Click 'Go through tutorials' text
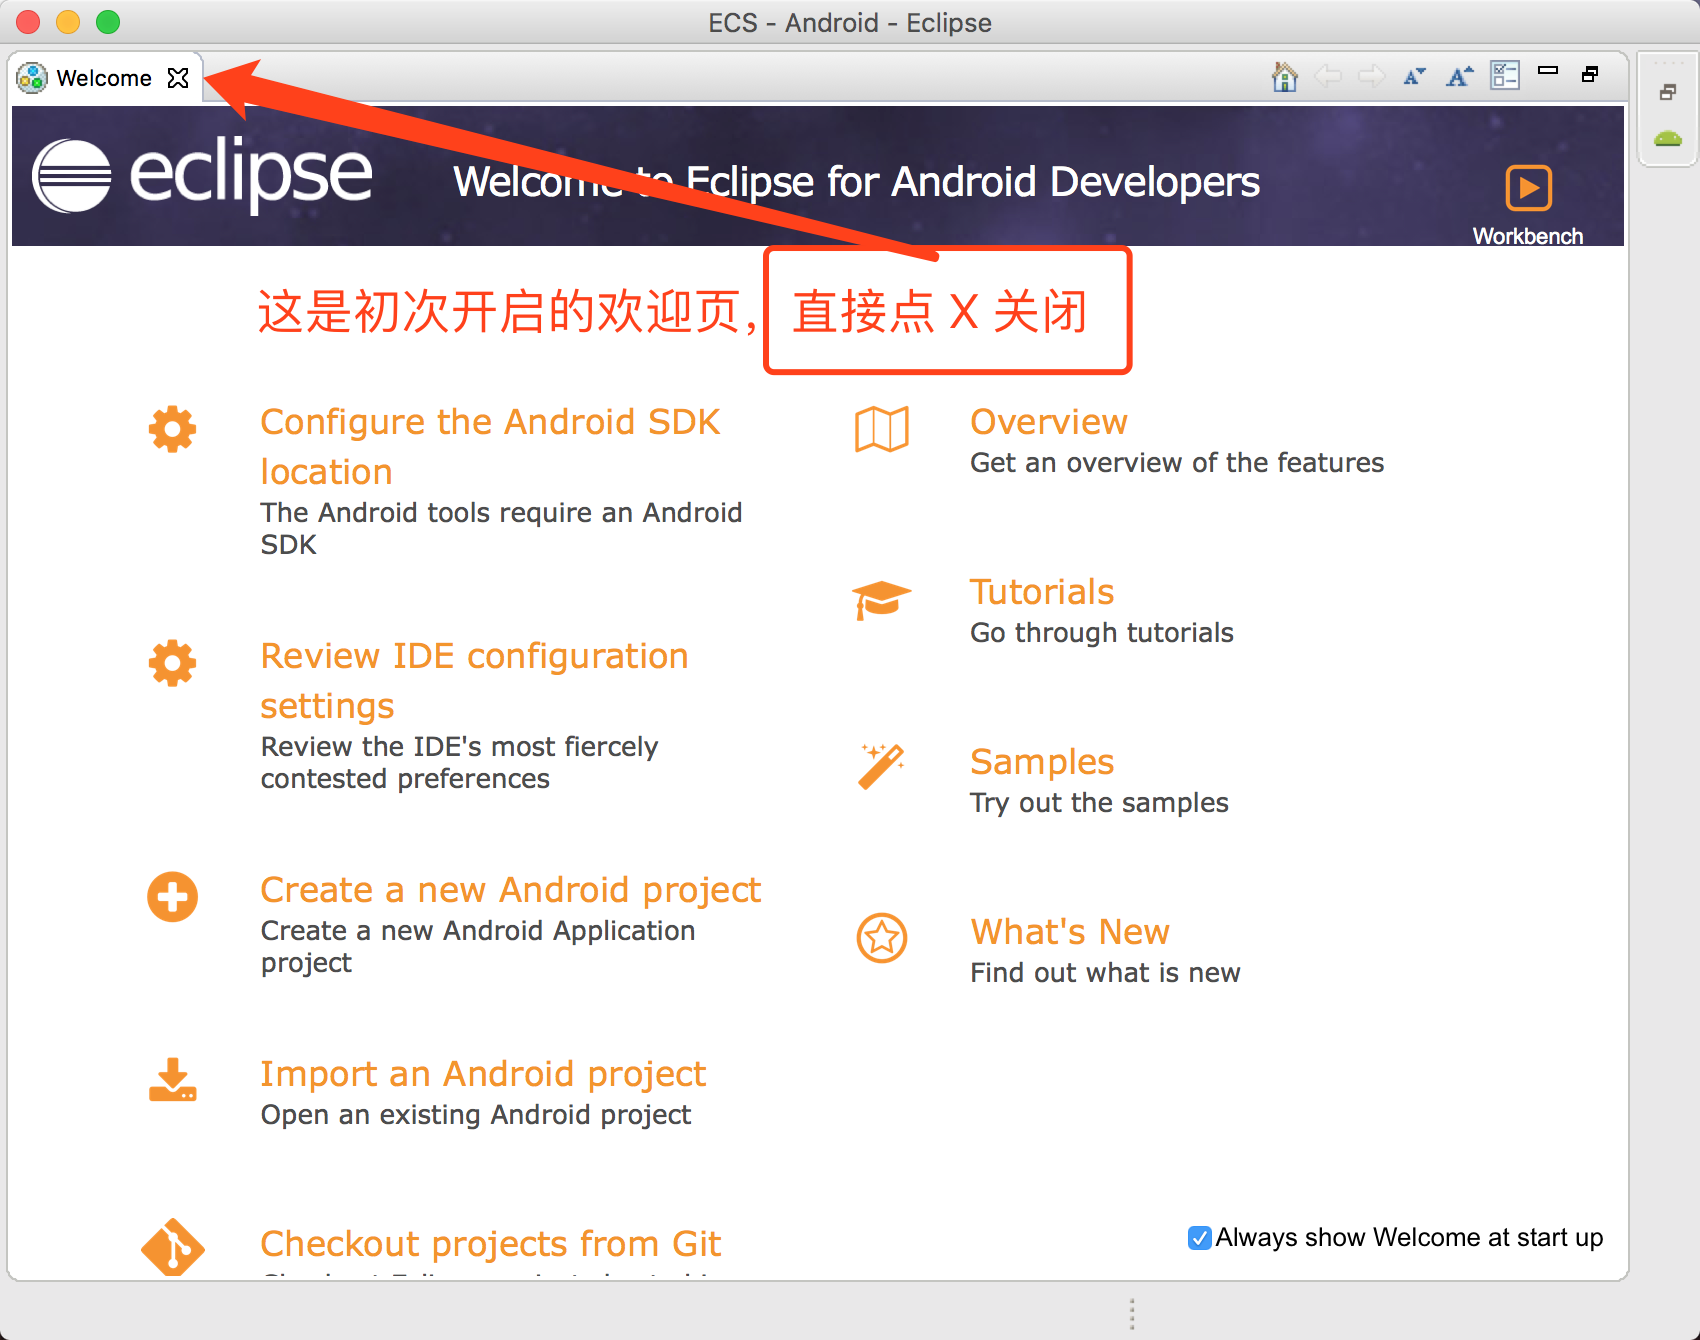 tap(1102, 633)
